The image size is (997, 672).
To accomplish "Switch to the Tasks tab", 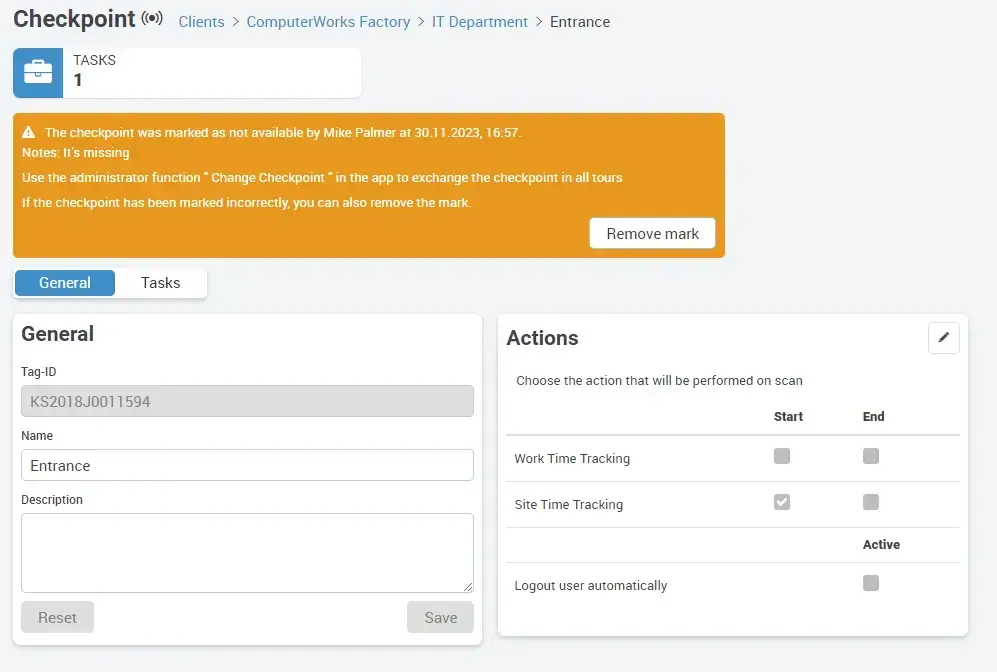I will [x=160, y=283].
